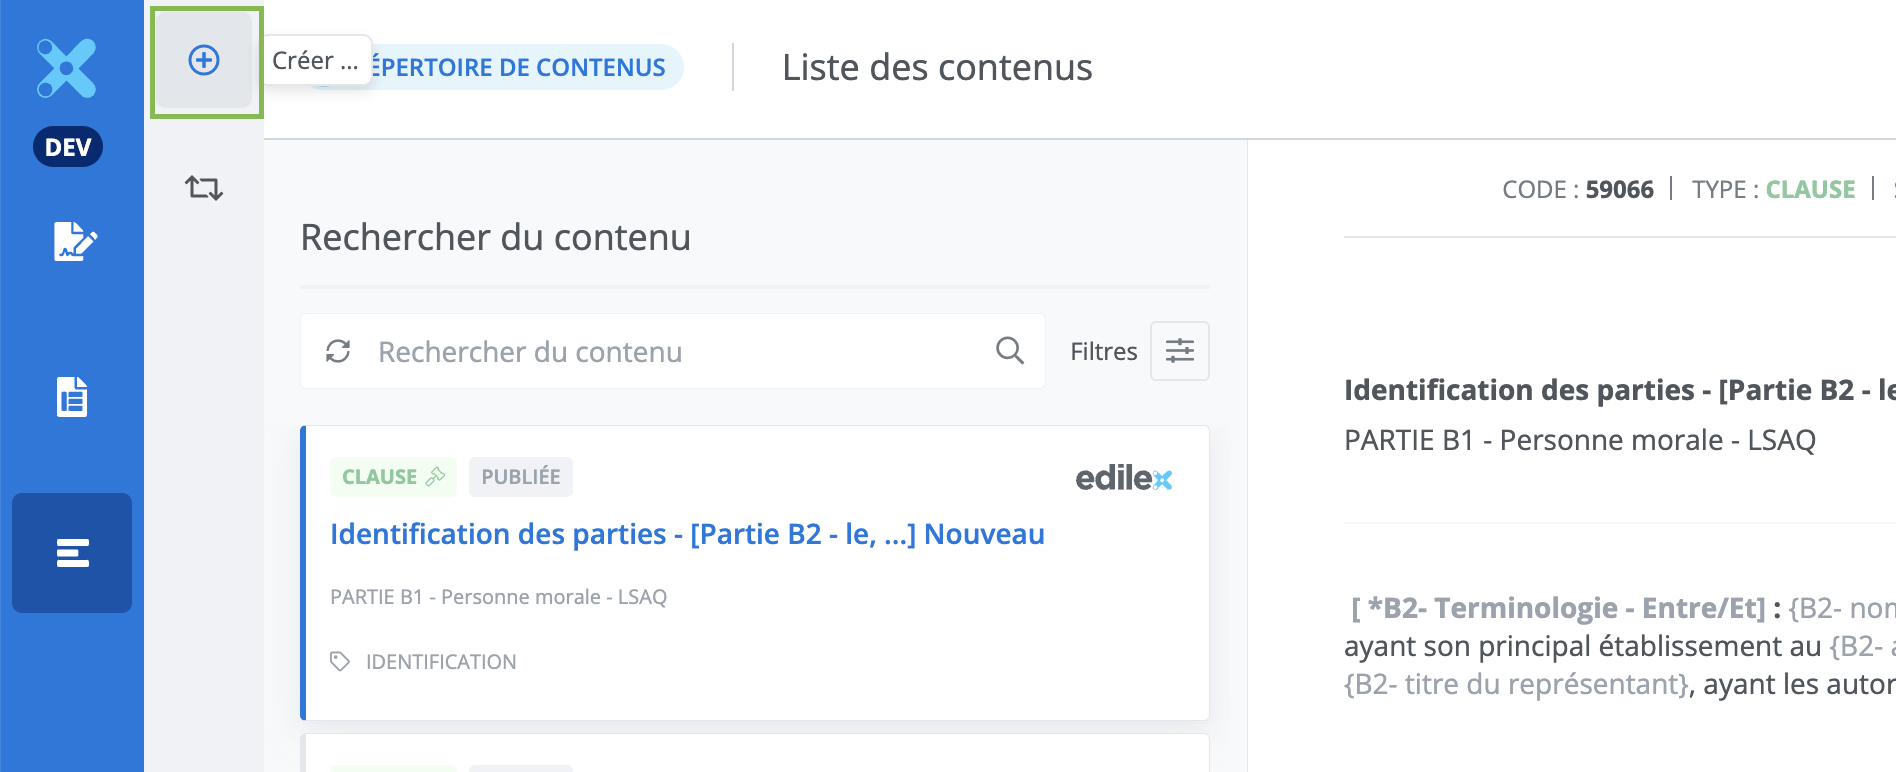Viewport: 1896px width, 772px height.
Task: Click the Create plus icon
Action: coord(204,61)
